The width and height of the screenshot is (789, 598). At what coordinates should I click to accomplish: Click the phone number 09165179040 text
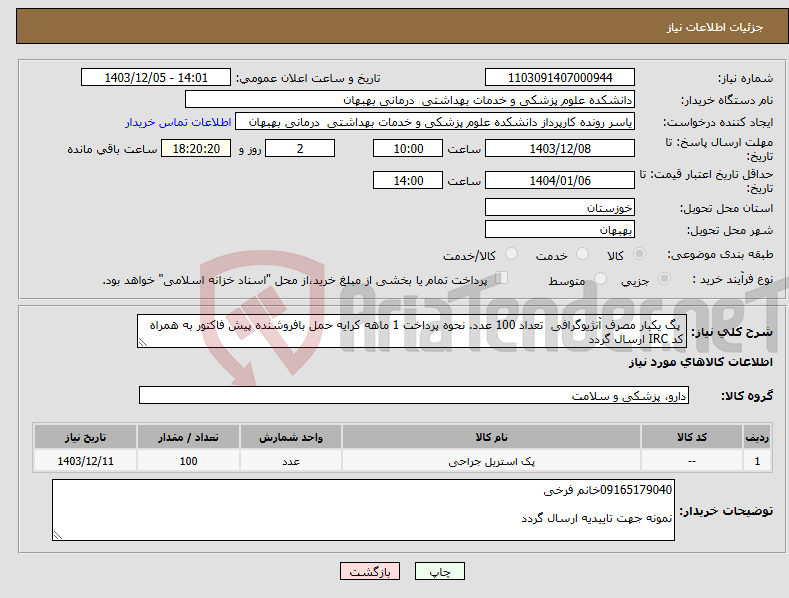click(637, 490)
